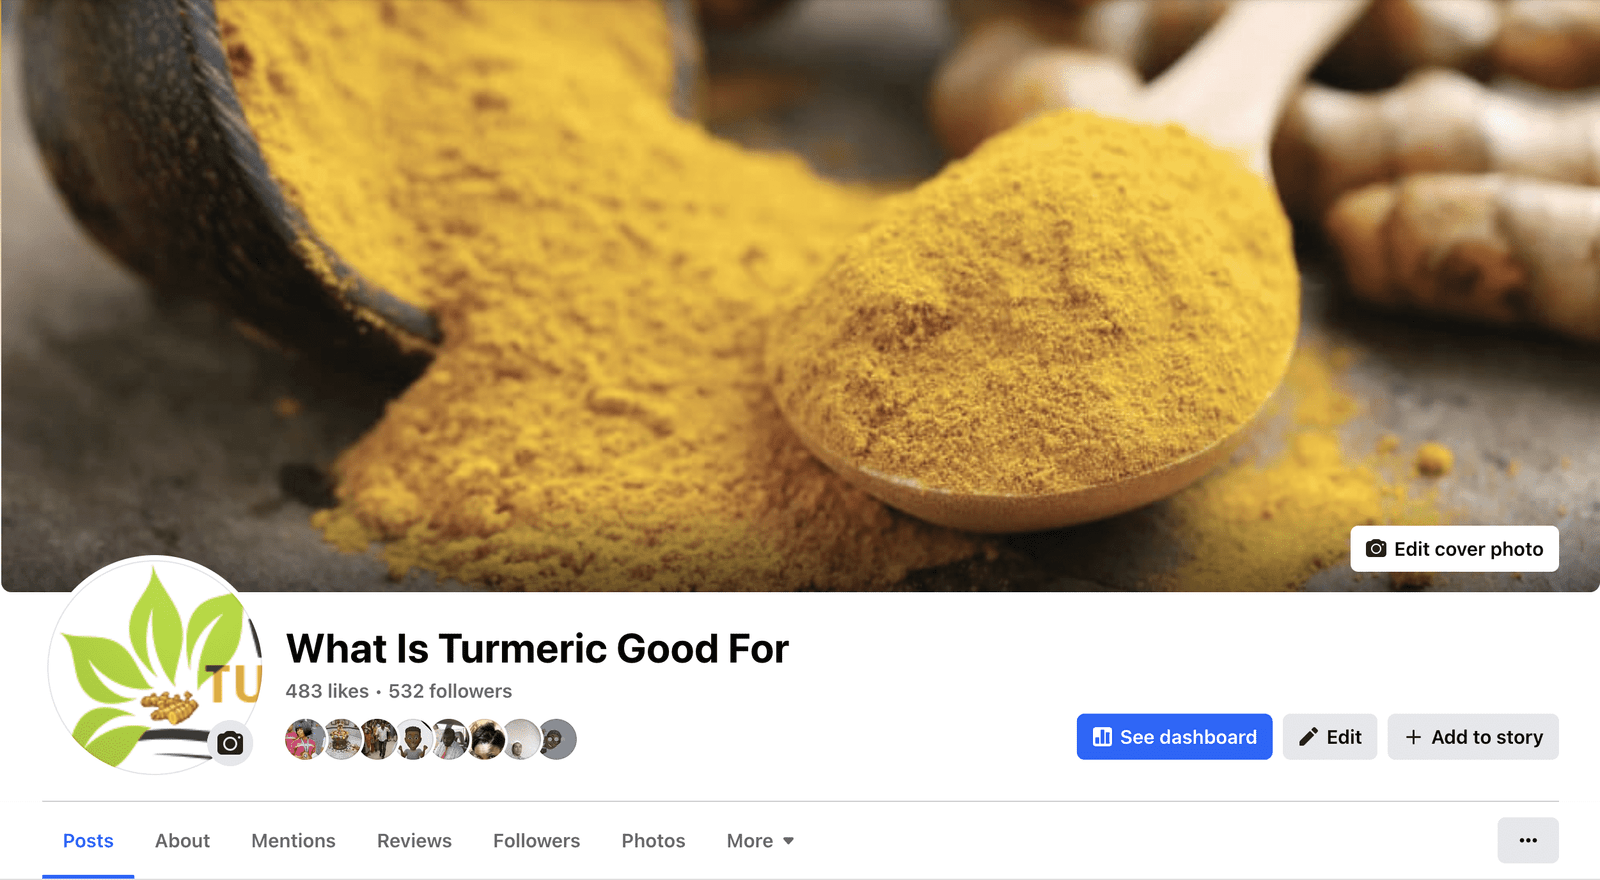
Task: Select the Posts tab
Action: 88,841
